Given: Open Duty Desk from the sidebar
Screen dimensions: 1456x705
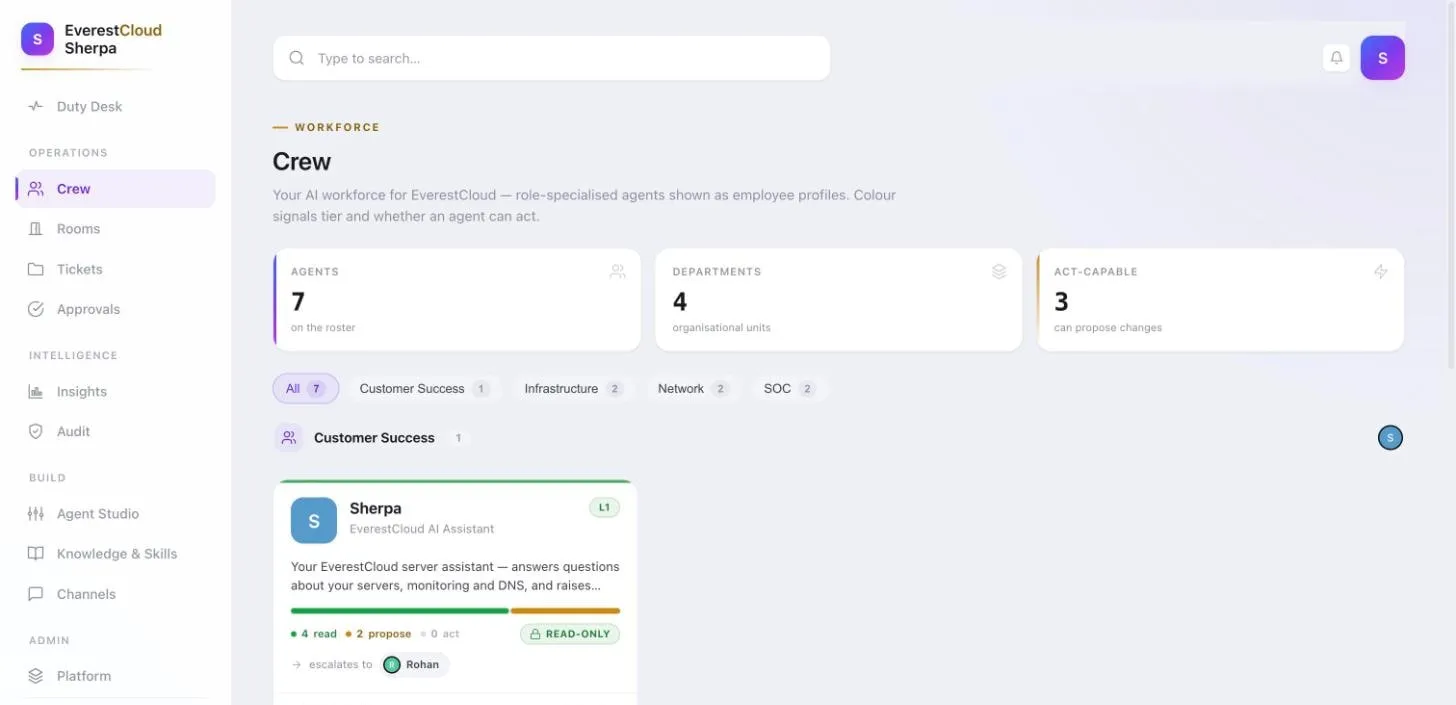Looking at the screenshot, I should point(115,106).
